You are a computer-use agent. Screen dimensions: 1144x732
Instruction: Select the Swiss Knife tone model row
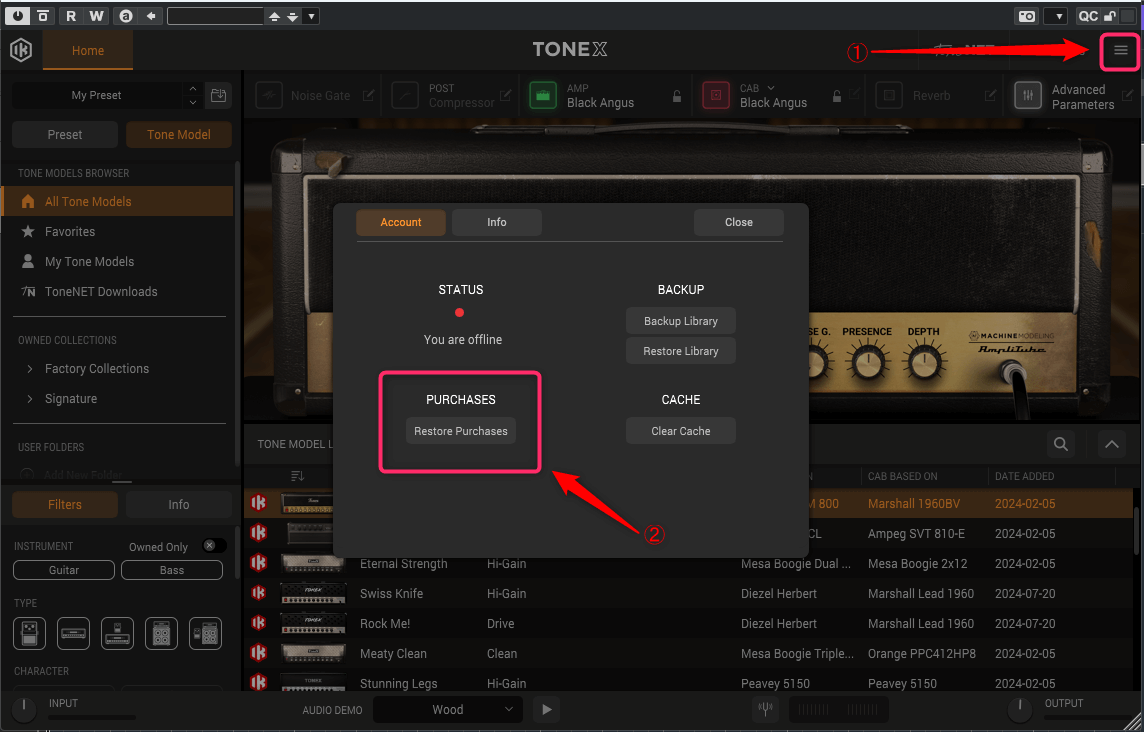[688, 593]
